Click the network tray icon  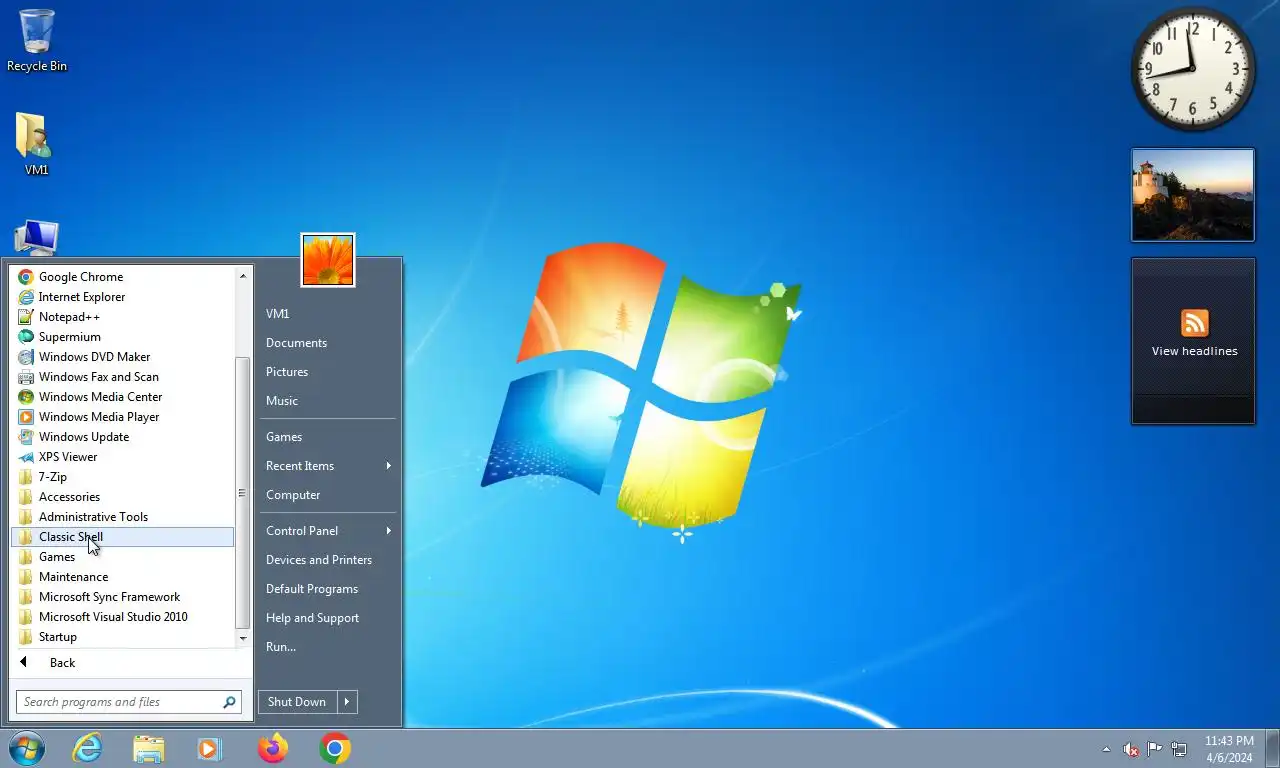1179,749
